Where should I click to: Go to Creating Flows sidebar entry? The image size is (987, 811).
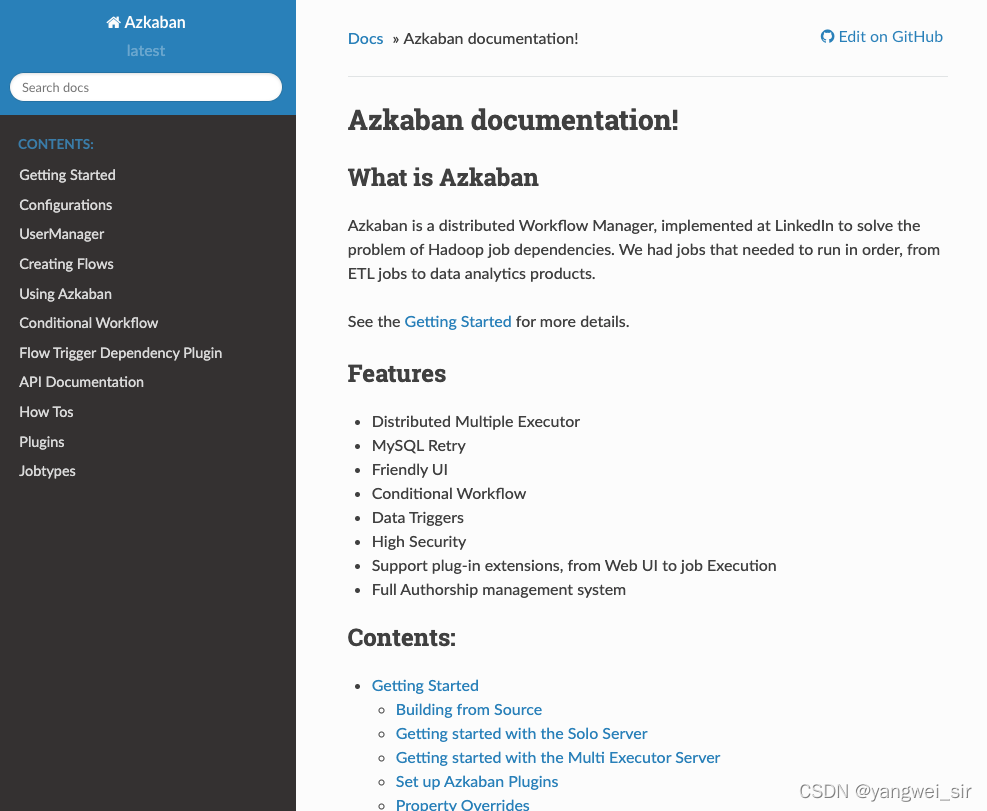pyautogui.click(x=66, y=264)
